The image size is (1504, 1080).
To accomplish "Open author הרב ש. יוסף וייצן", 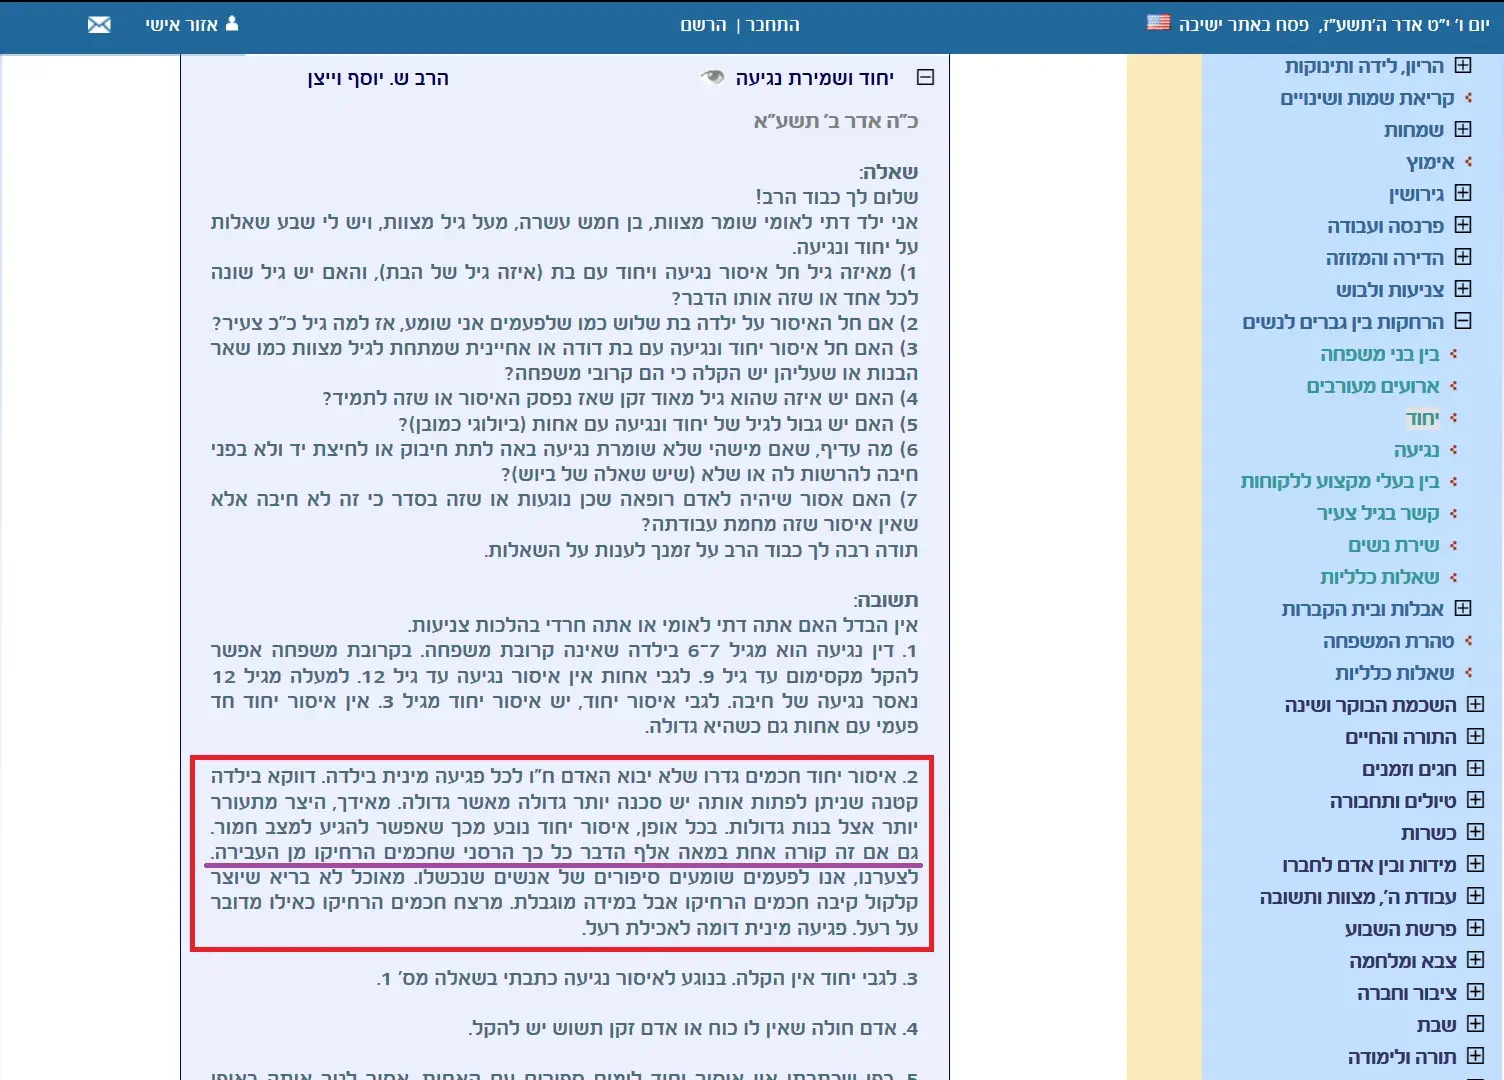I will click(378, 78).
